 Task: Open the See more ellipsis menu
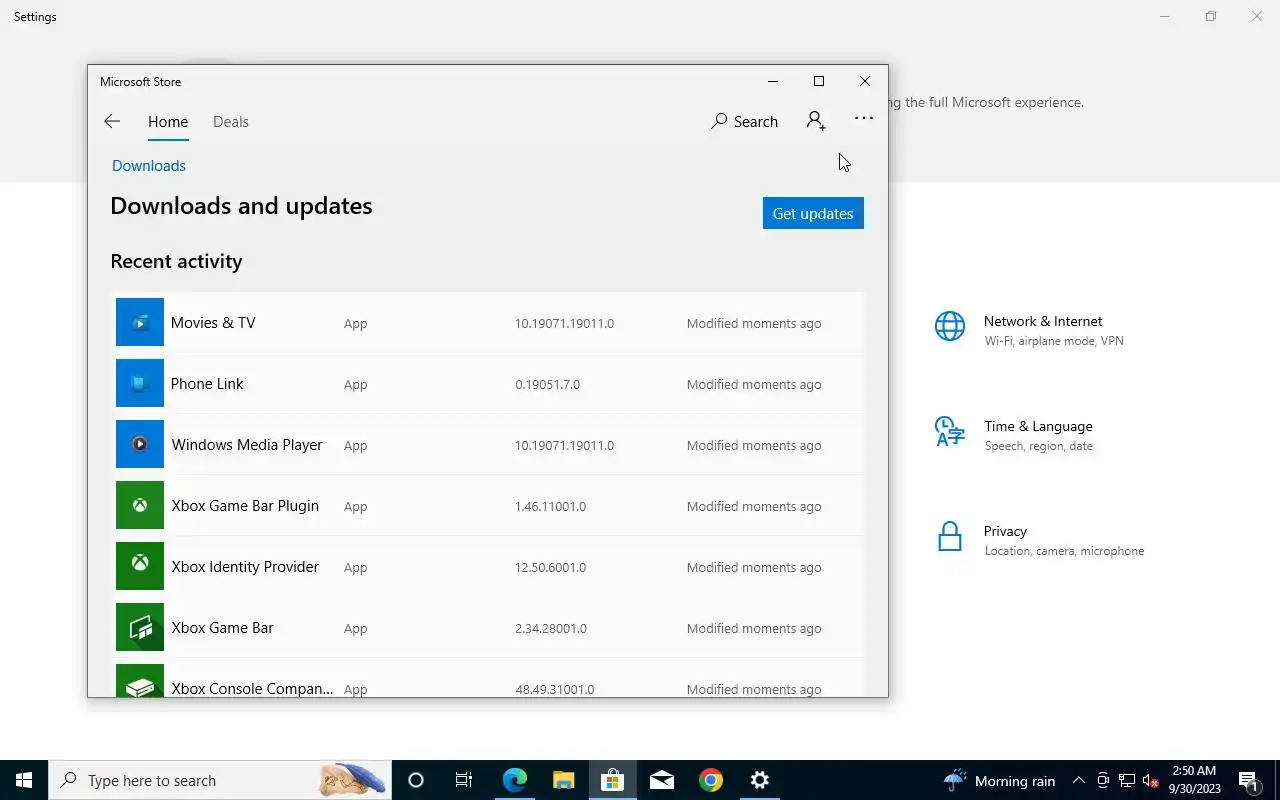point(864,118)
